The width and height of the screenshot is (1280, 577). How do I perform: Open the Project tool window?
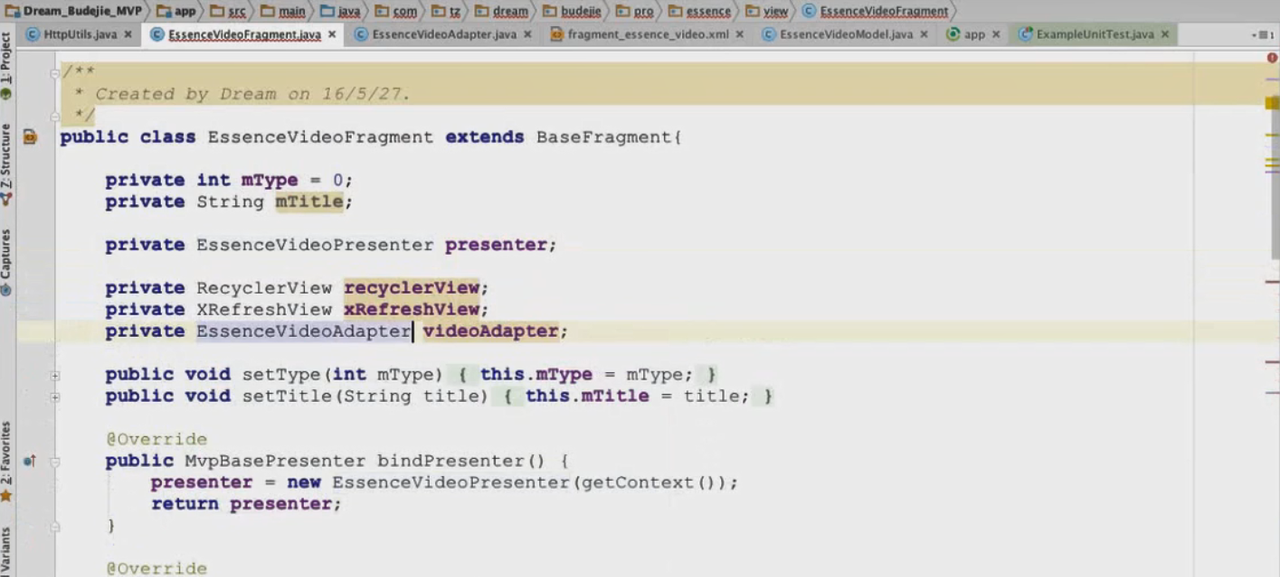pyautogui.click(x=7, y=65)
